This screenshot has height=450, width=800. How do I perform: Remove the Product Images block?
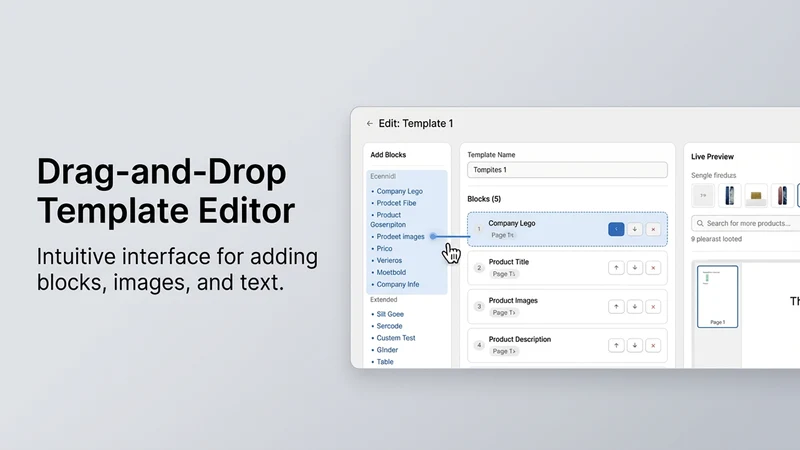(x=653, y=307)
